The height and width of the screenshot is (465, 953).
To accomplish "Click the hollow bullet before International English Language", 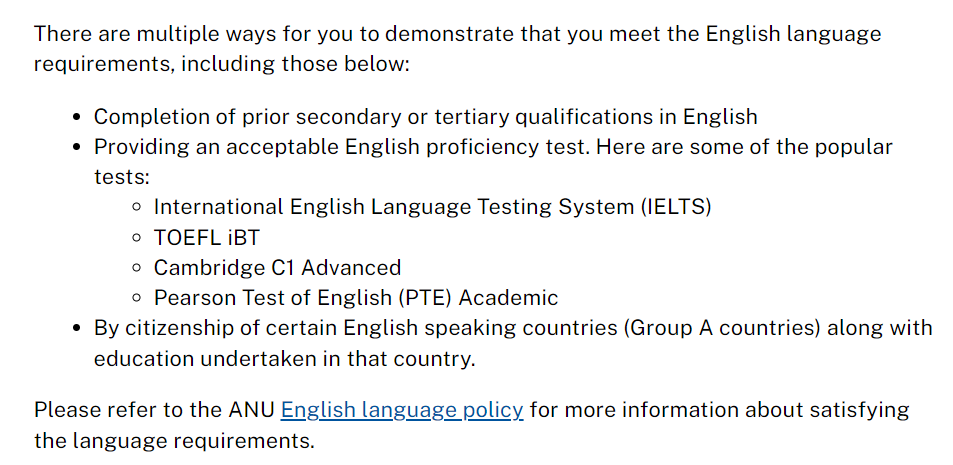I will [x=137, y=208].
